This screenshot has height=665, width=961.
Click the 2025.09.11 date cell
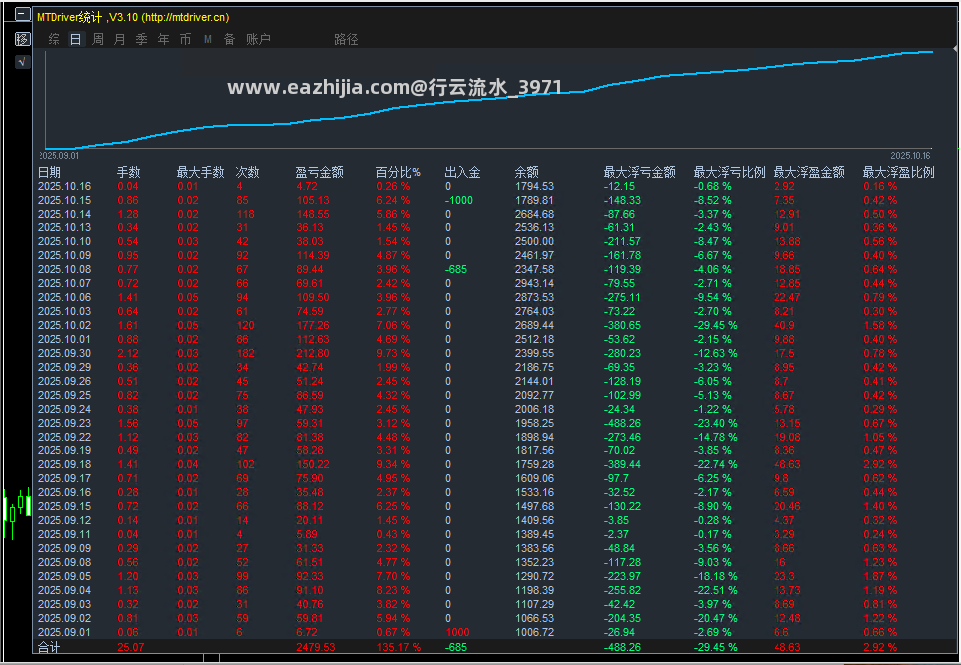(64, 534)
